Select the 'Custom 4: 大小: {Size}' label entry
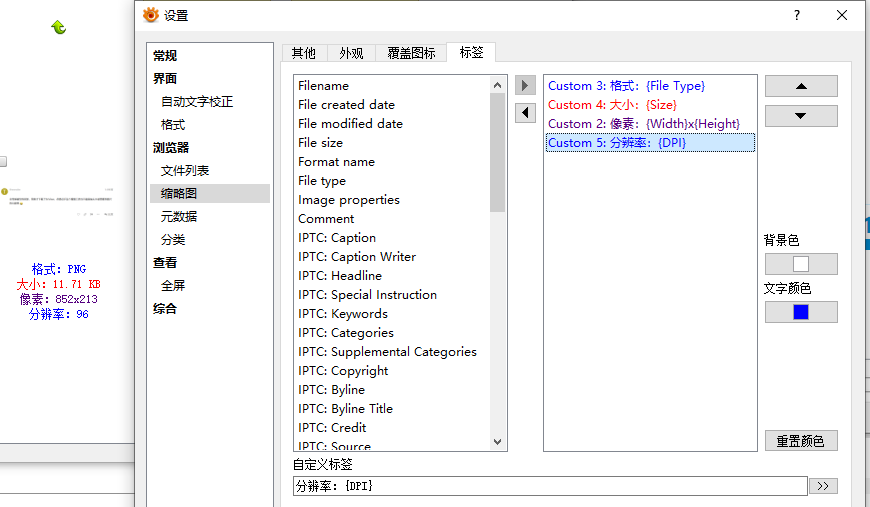The width and height of the screenshot is (870, 507). [612, 105]
